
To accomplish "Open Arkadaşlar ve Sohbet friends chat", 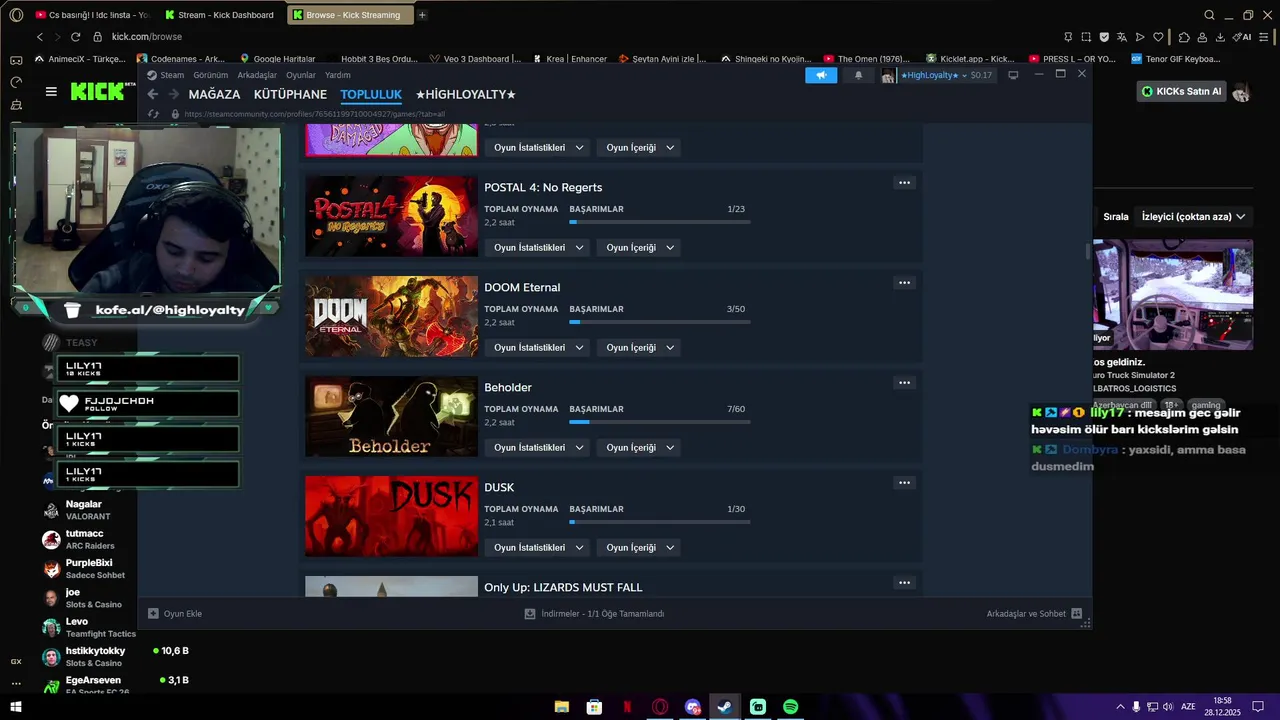I will click(x=1034, y=613).
